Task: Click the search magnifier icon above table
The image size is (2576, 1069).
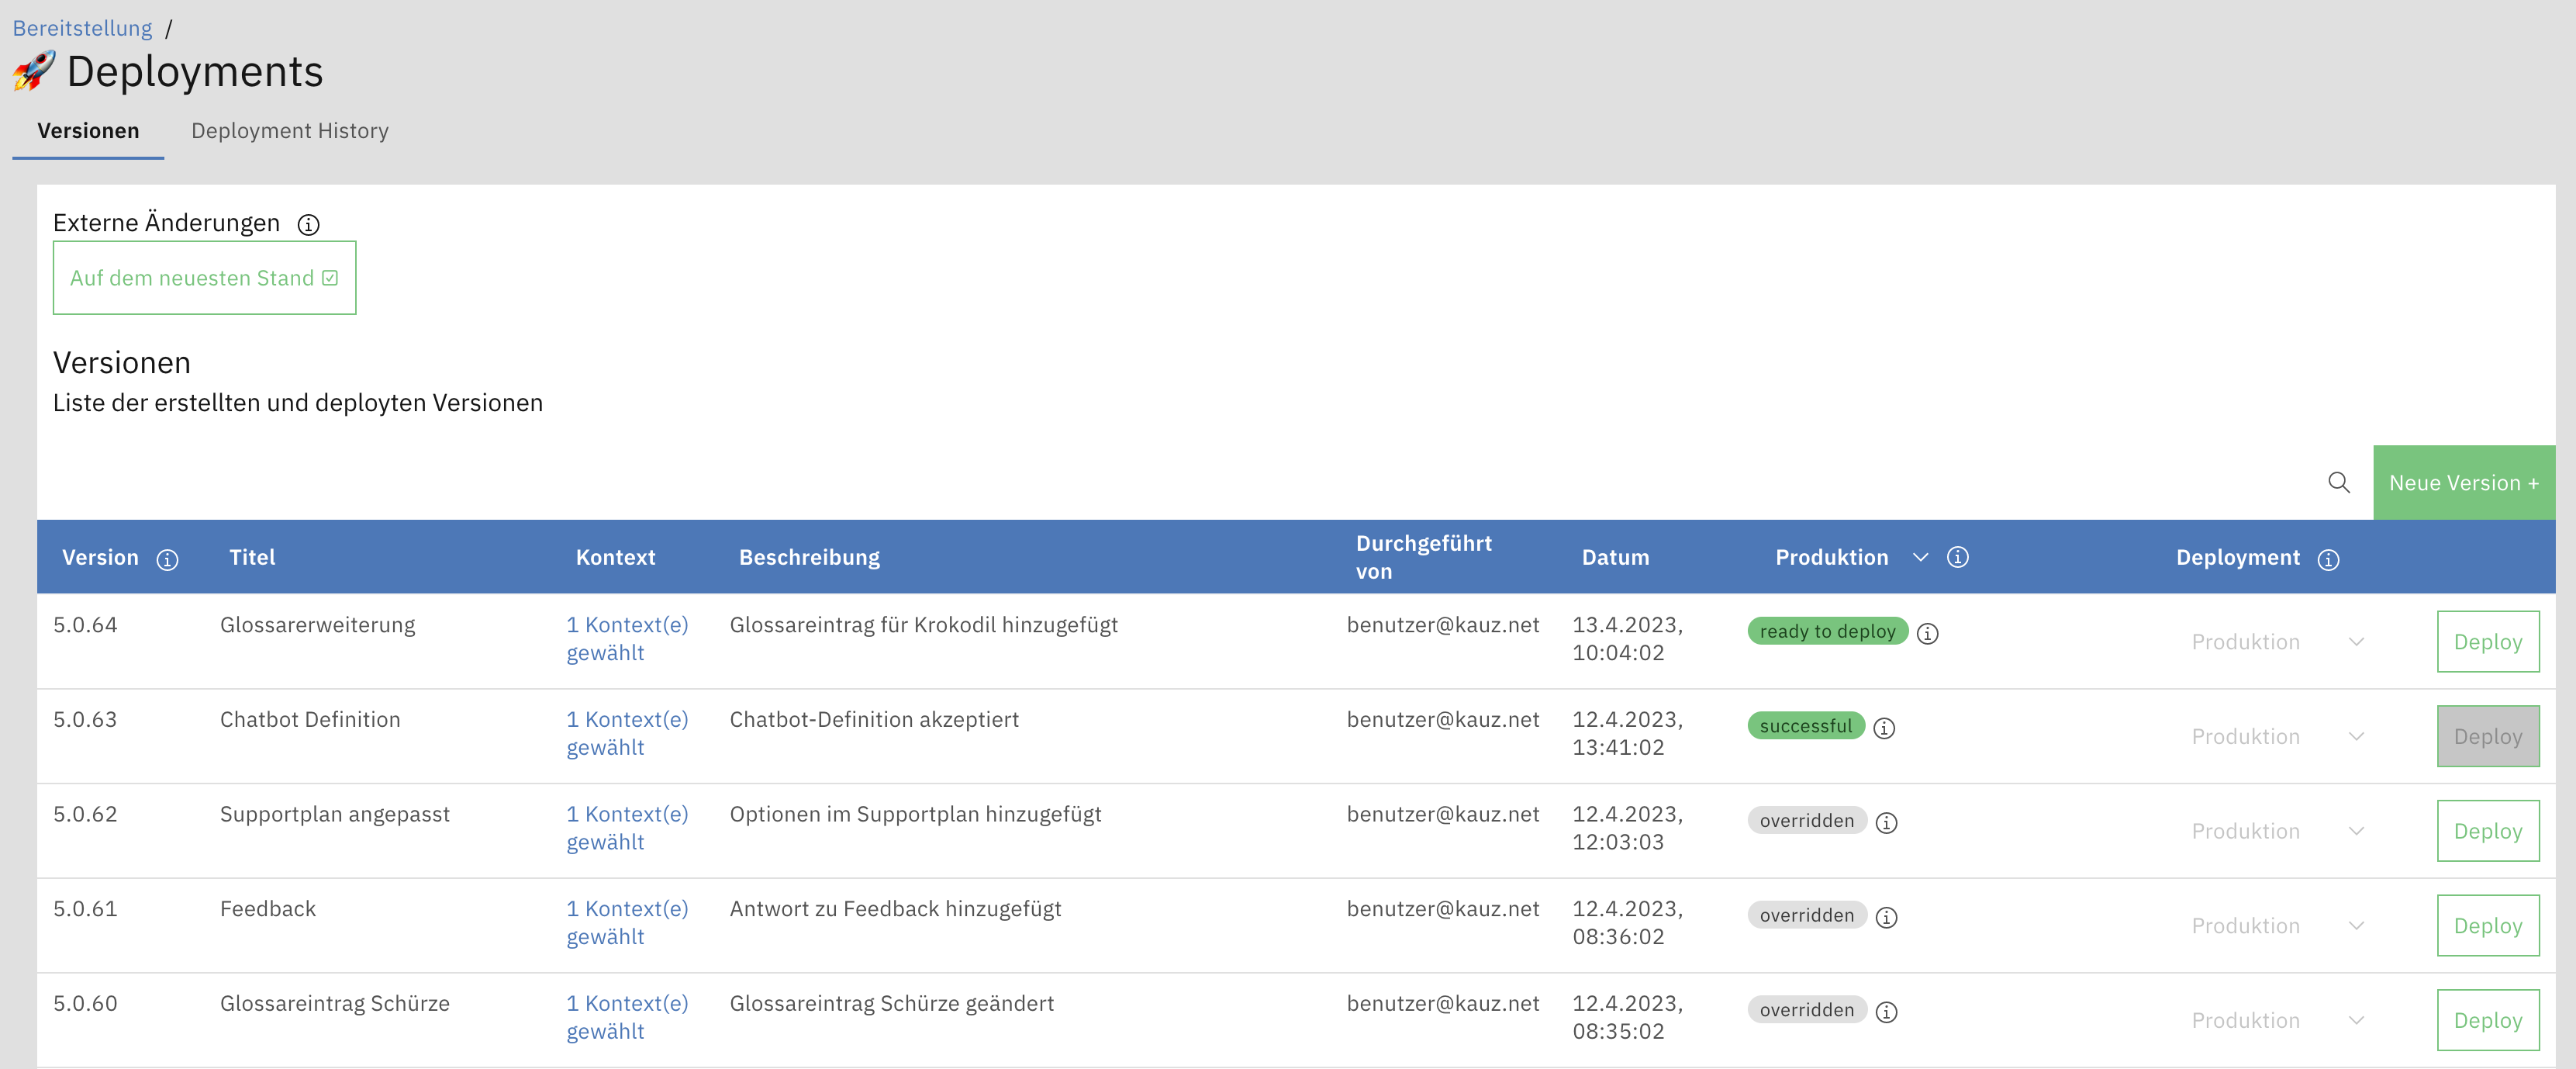Action: click(2338, 483)
